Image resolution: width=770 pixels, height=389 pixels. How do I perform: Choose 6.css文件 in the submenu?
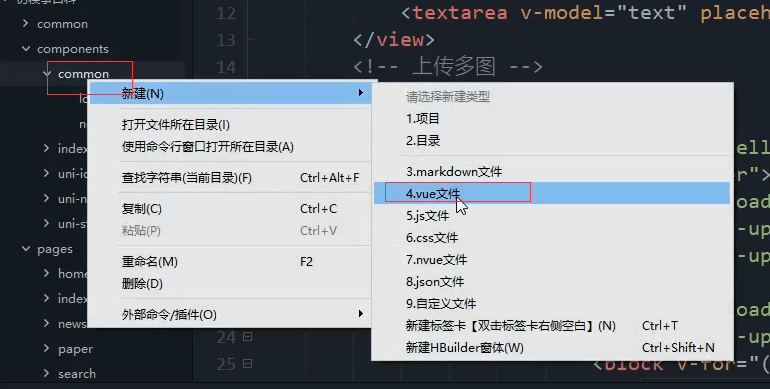coord(432,238)
